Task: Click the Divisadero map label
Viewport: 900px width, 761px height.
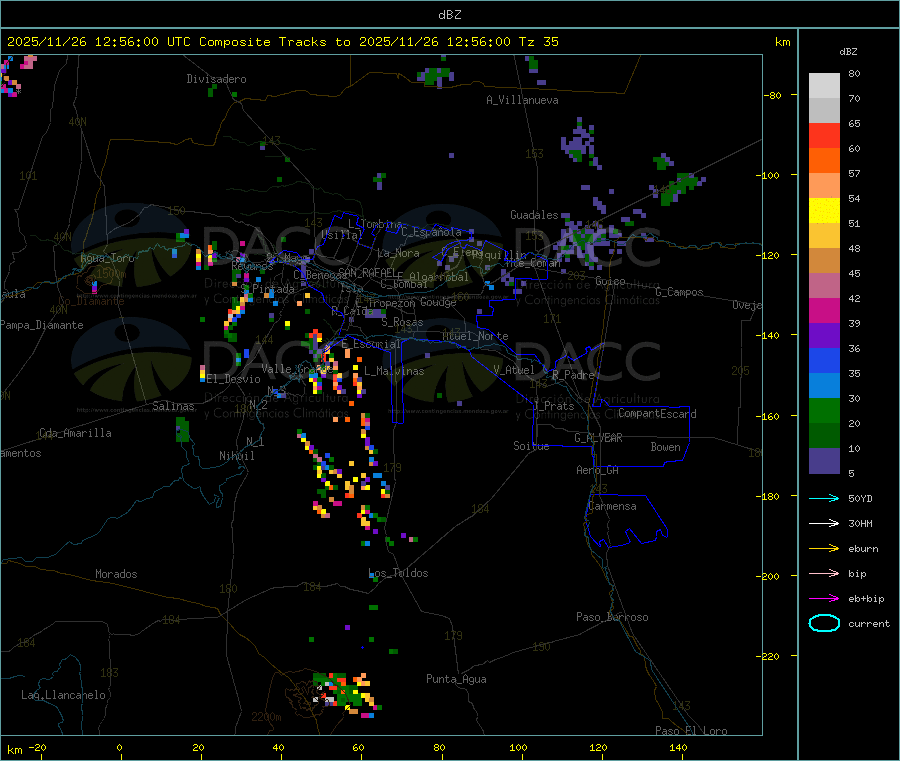Action: [x=216, y=79]
